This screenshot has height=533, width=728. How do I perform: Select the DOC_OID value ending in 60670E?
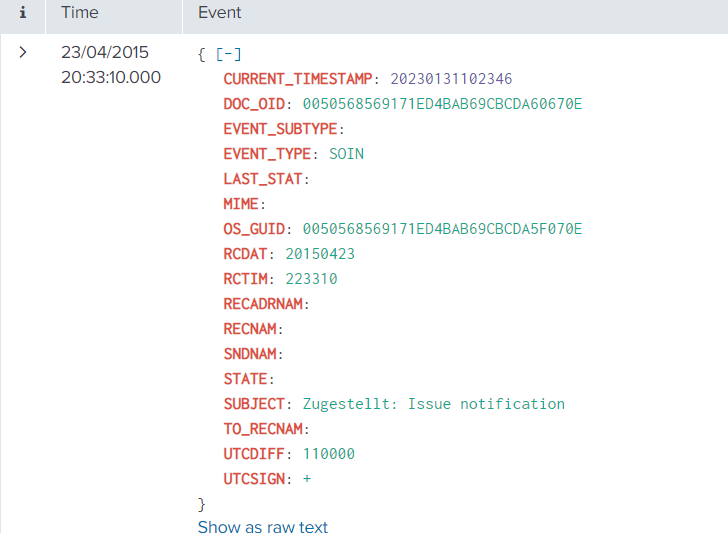442,104
